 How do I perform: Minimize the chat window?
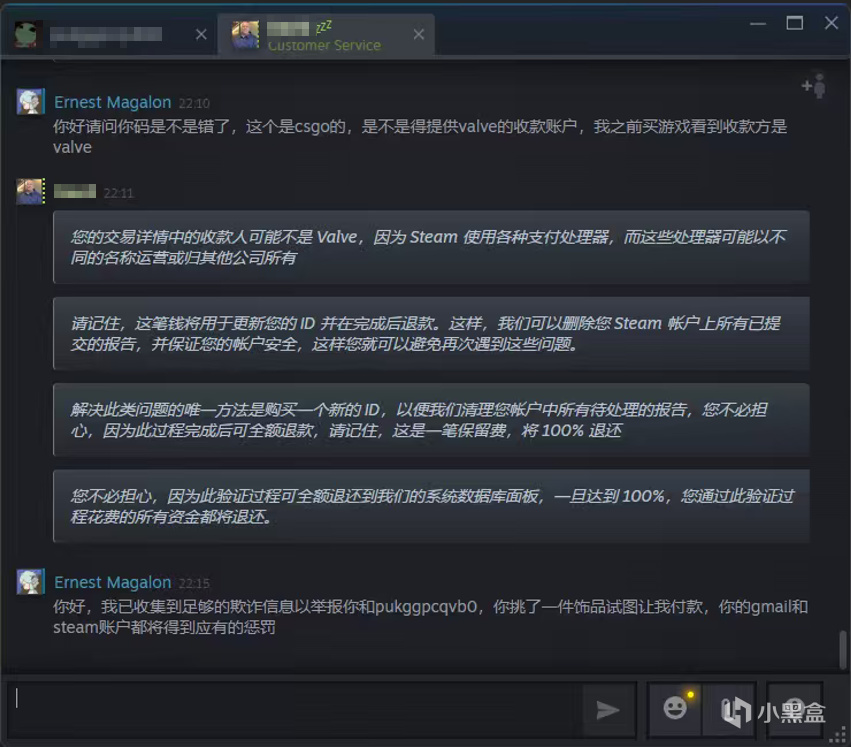click(758, 23)
